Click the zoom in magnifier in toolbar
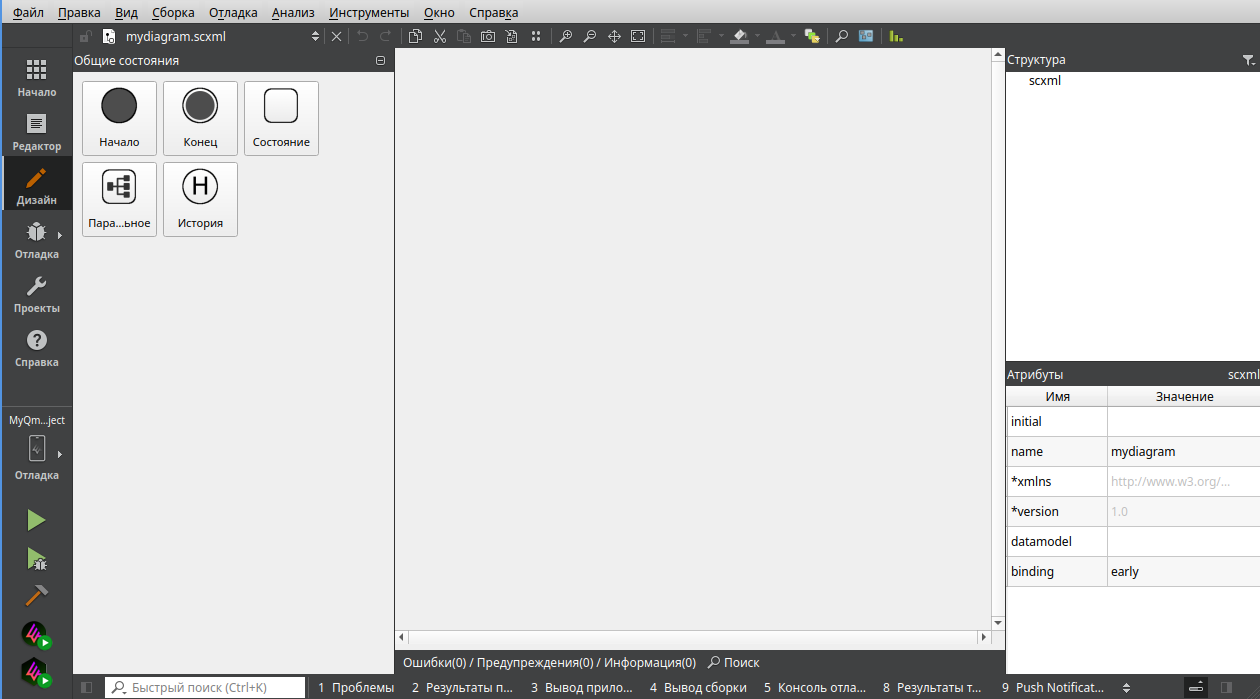Image resolution: width=1260 pixels, height=699 pixels. point(565,36)
